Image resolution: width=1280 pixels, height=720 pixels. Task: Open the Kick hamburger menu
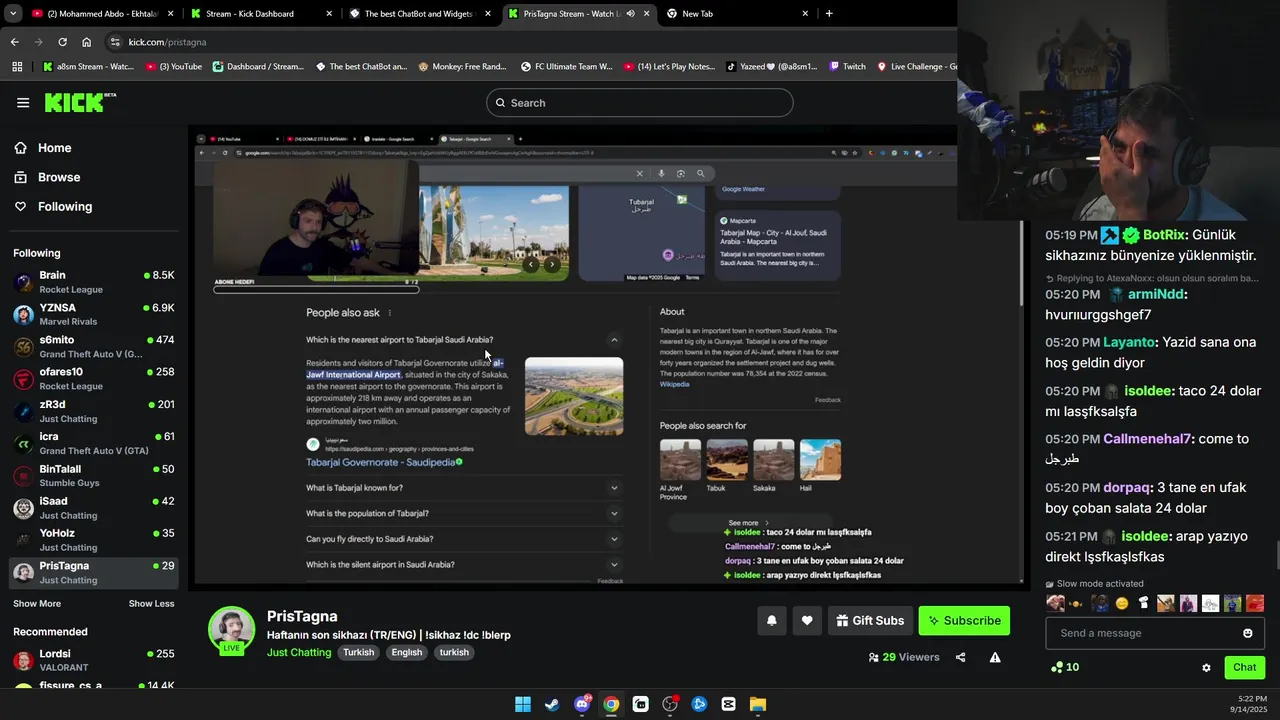23,103
